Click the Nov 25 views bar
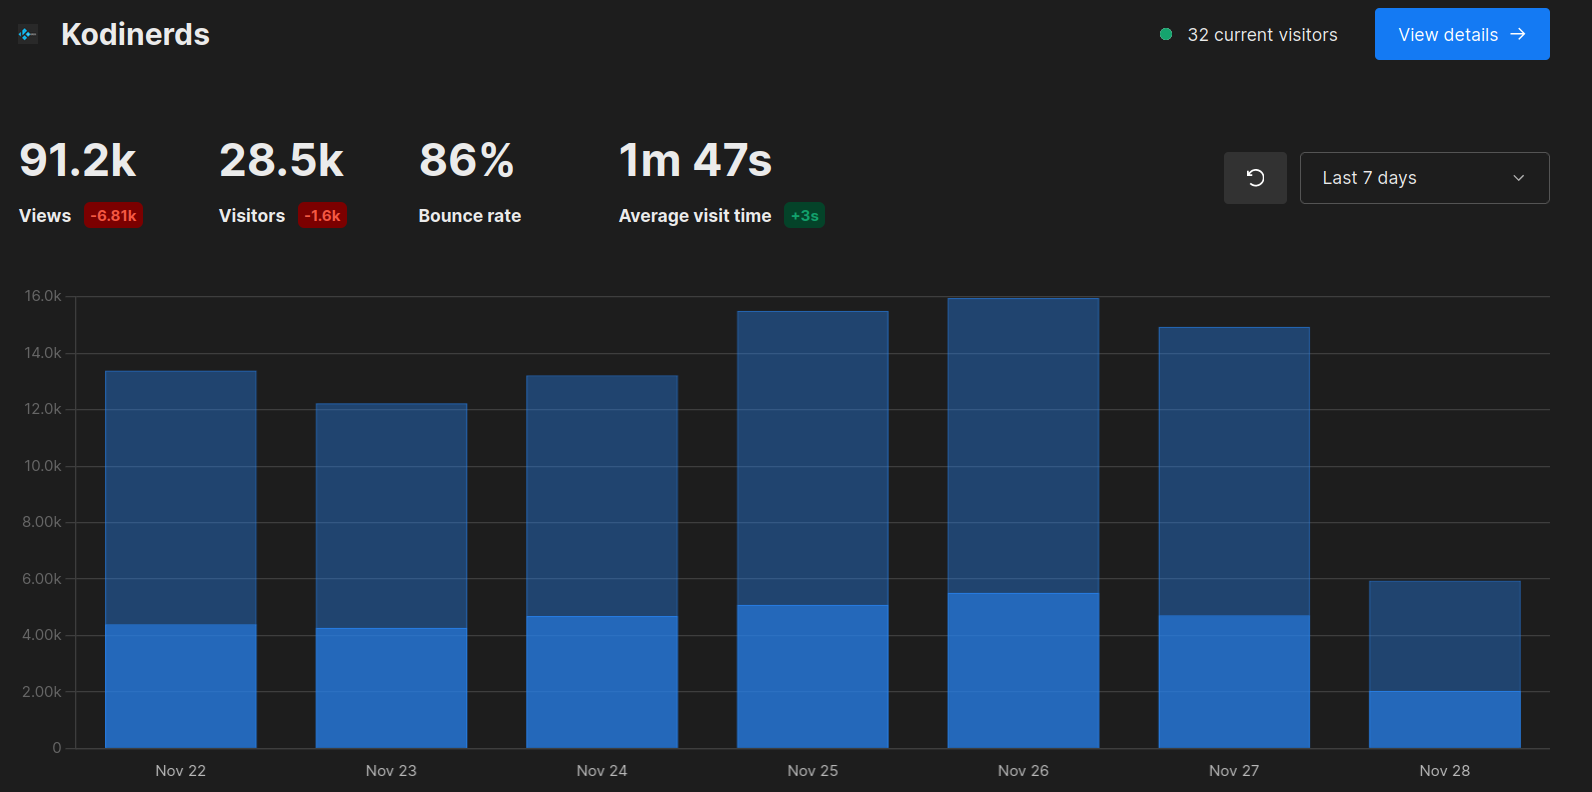The image size is (1592, 792). coord(813,458)
